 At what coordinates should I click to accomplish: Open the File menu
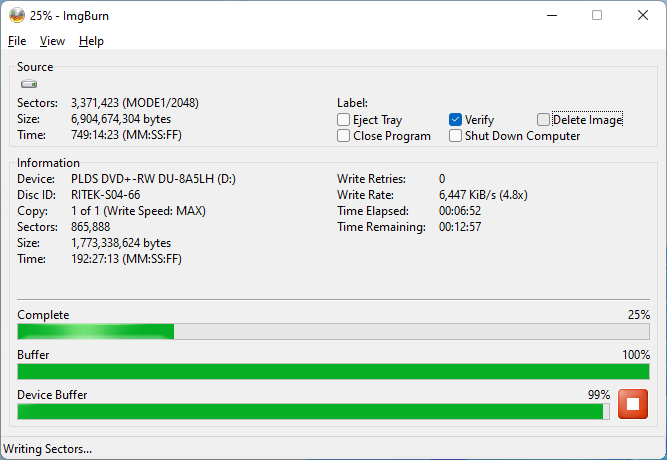point(17,41)
